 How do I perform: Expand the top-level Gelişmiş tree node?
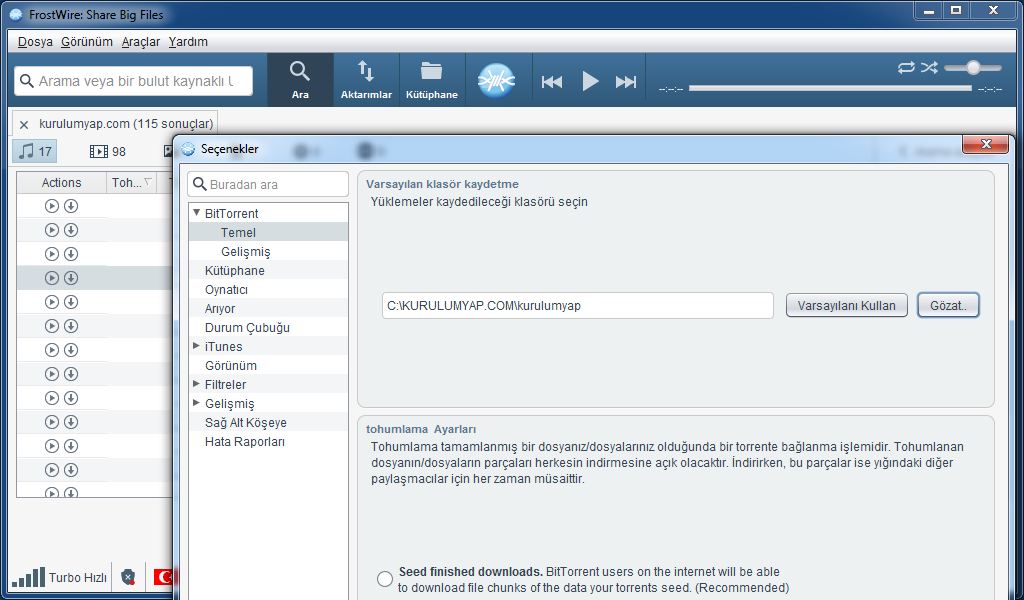click(x=196, y=403)
